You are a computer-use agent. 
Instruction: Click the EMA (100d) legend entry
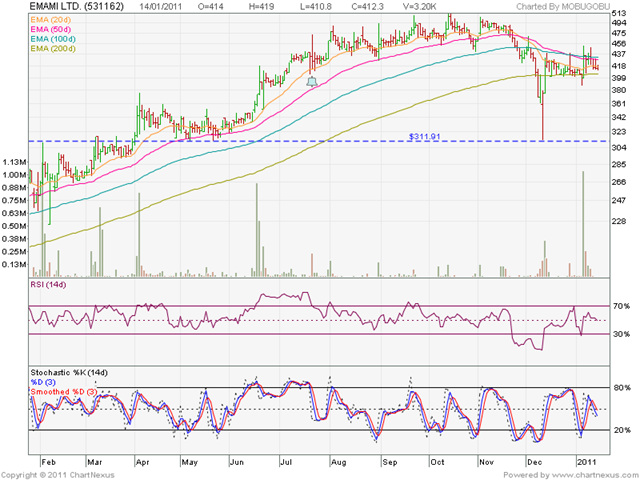click(x=53, y=39)
